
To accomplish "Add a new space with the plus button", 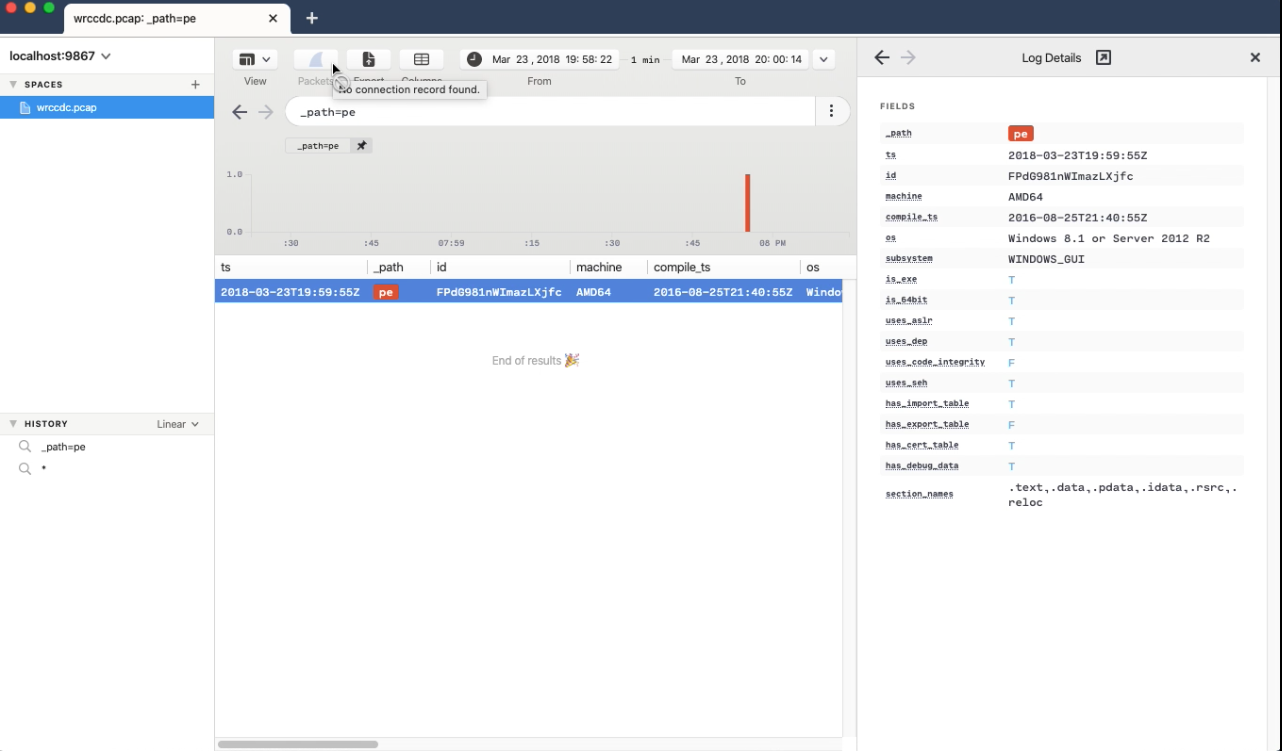I will [196, 84].
